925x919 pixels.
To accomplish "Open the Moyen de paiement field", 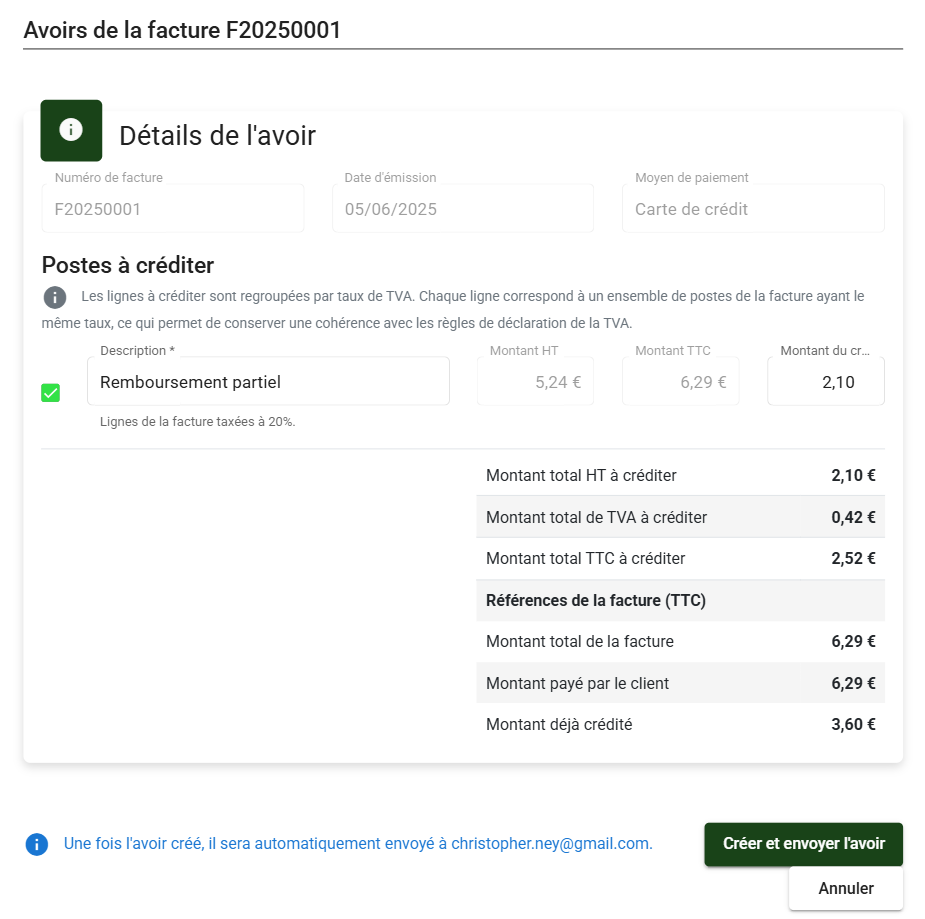I will pos(753,208).
